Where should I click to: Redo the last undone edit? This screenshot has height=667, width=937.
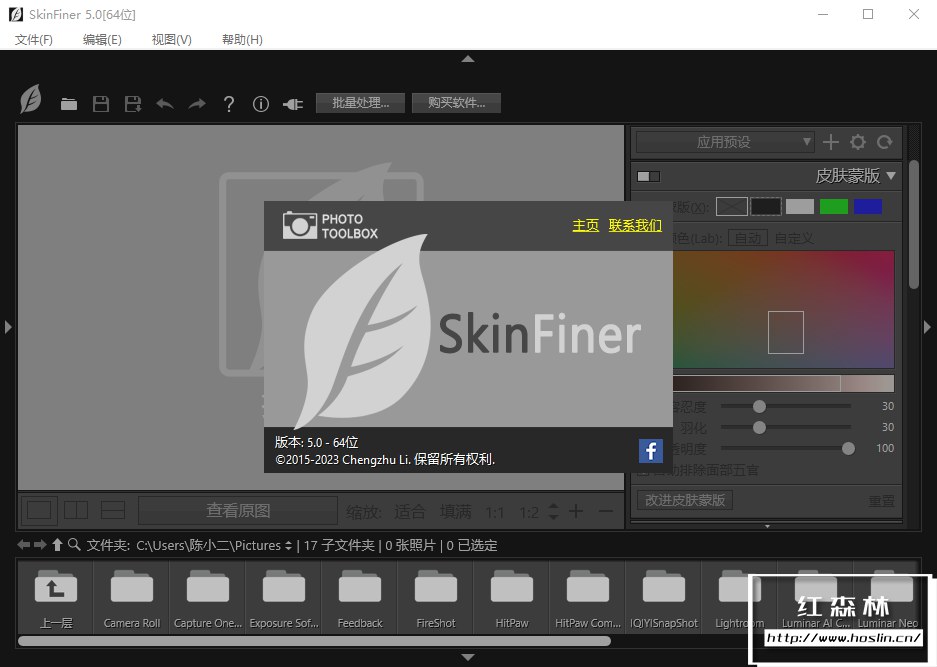(x=197, y=104)
